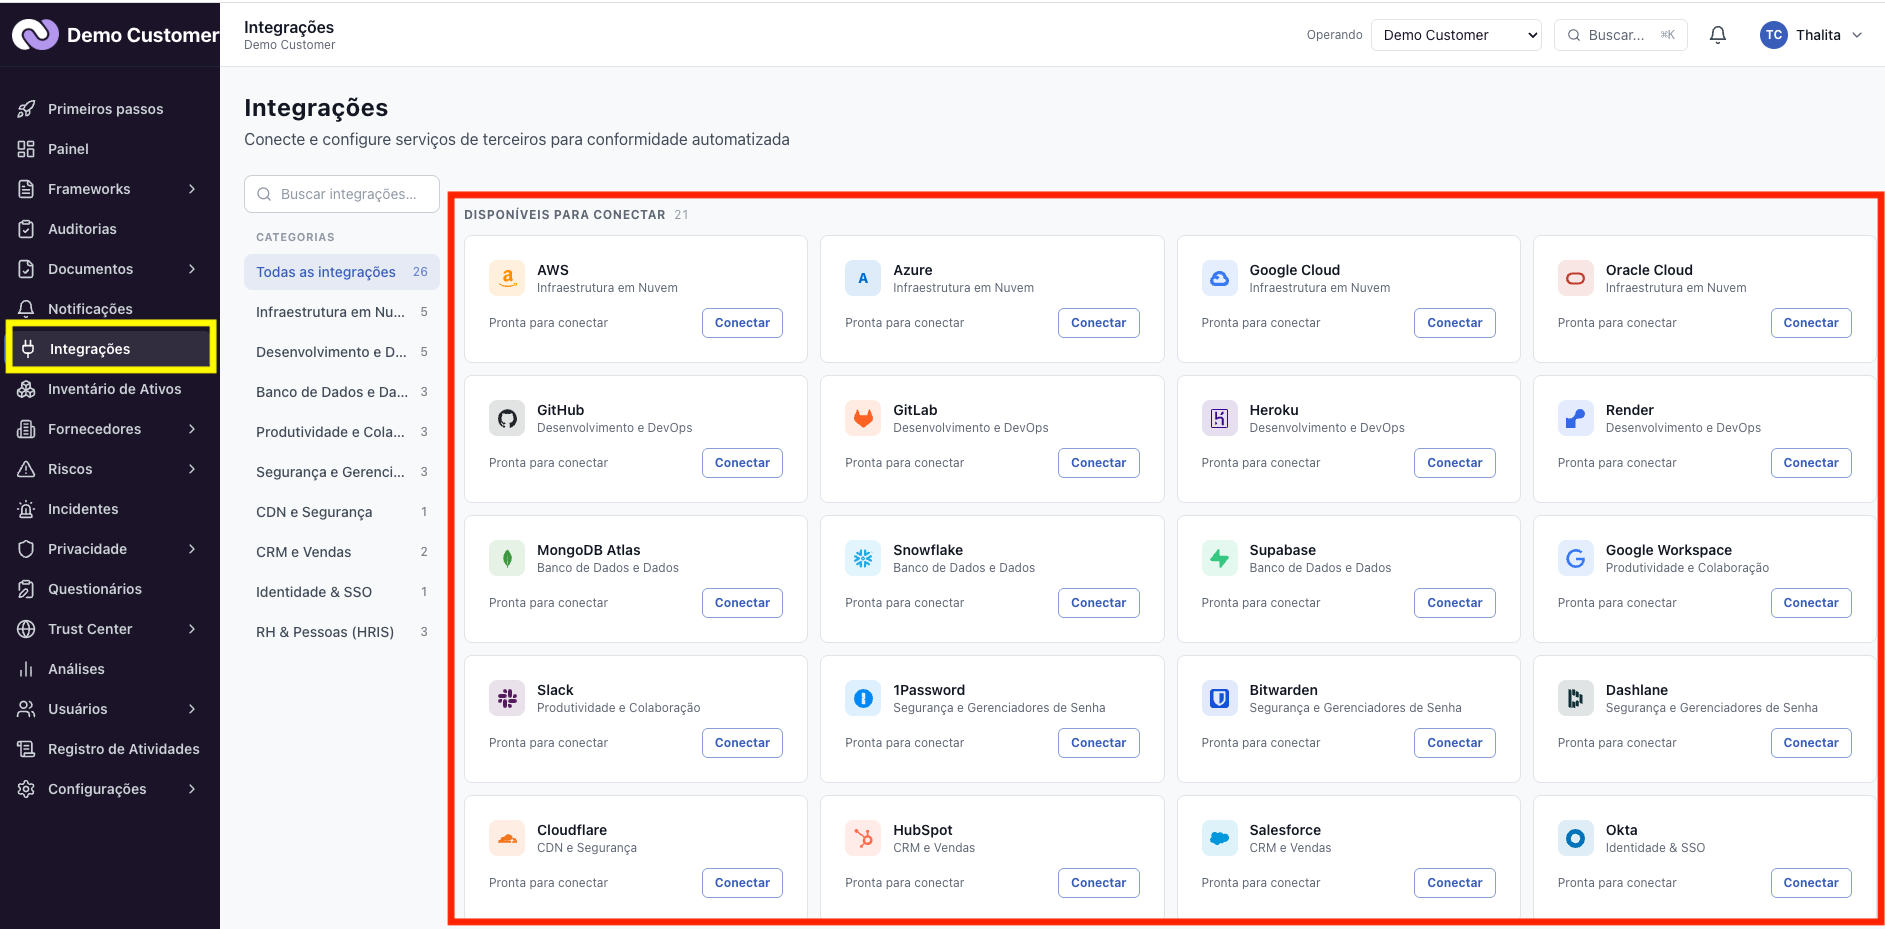Screen dimensions: 1885x929
Task: Open the Operando customer dropdown
Action: (1456, 35)
